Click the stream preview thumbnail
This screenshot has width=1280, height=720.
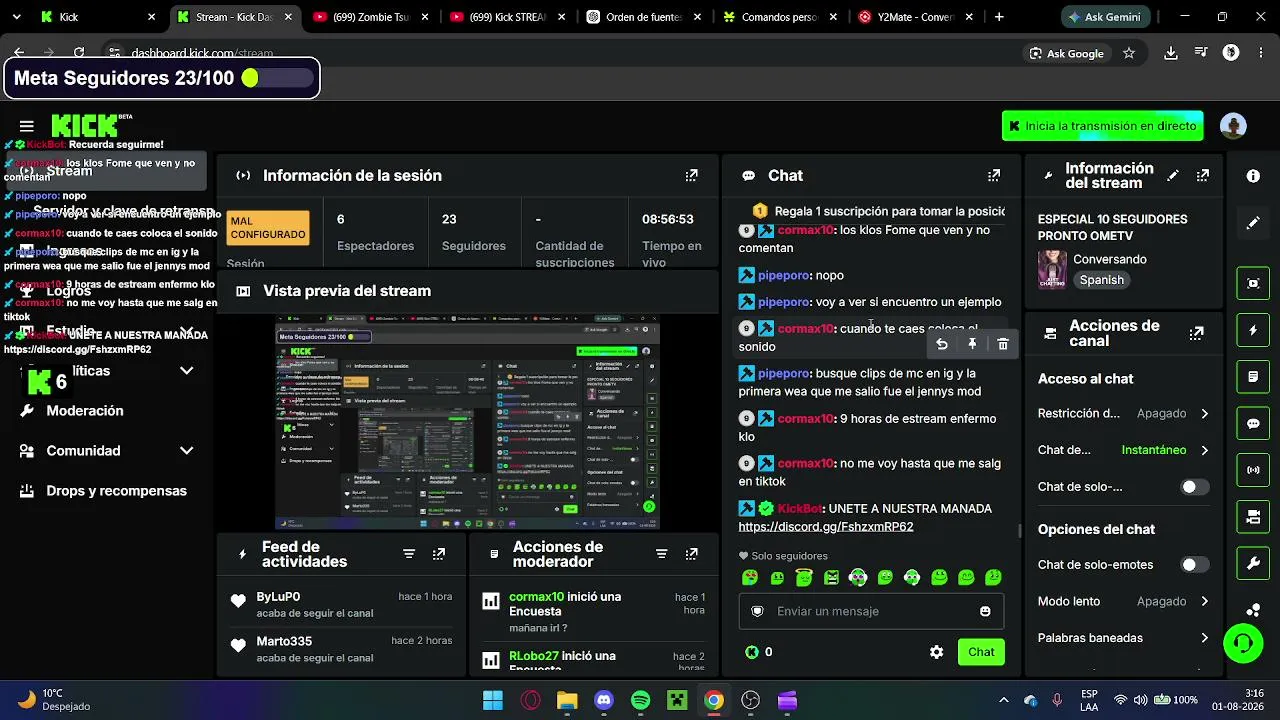click(468, 423)
